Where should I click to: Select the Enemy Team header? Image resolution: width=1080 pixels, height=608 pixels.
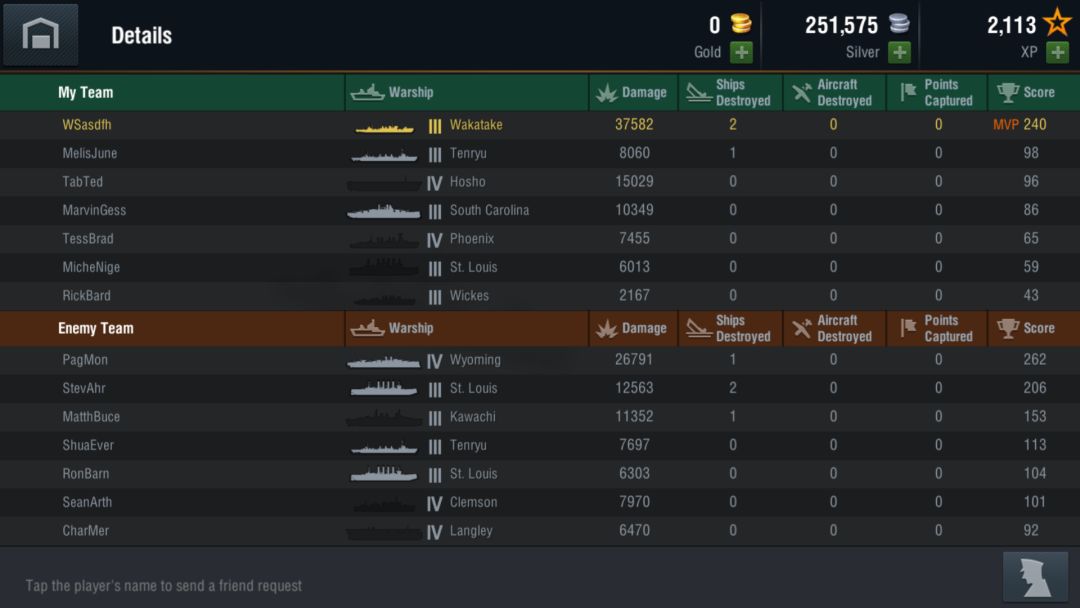point(96,328)
